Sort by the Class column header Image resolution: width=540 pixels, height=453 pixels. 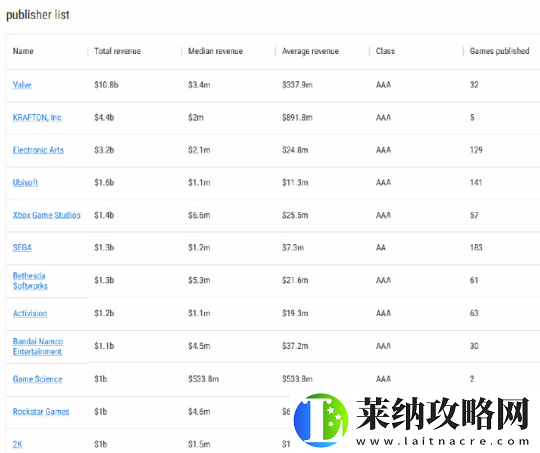[385, 51]
